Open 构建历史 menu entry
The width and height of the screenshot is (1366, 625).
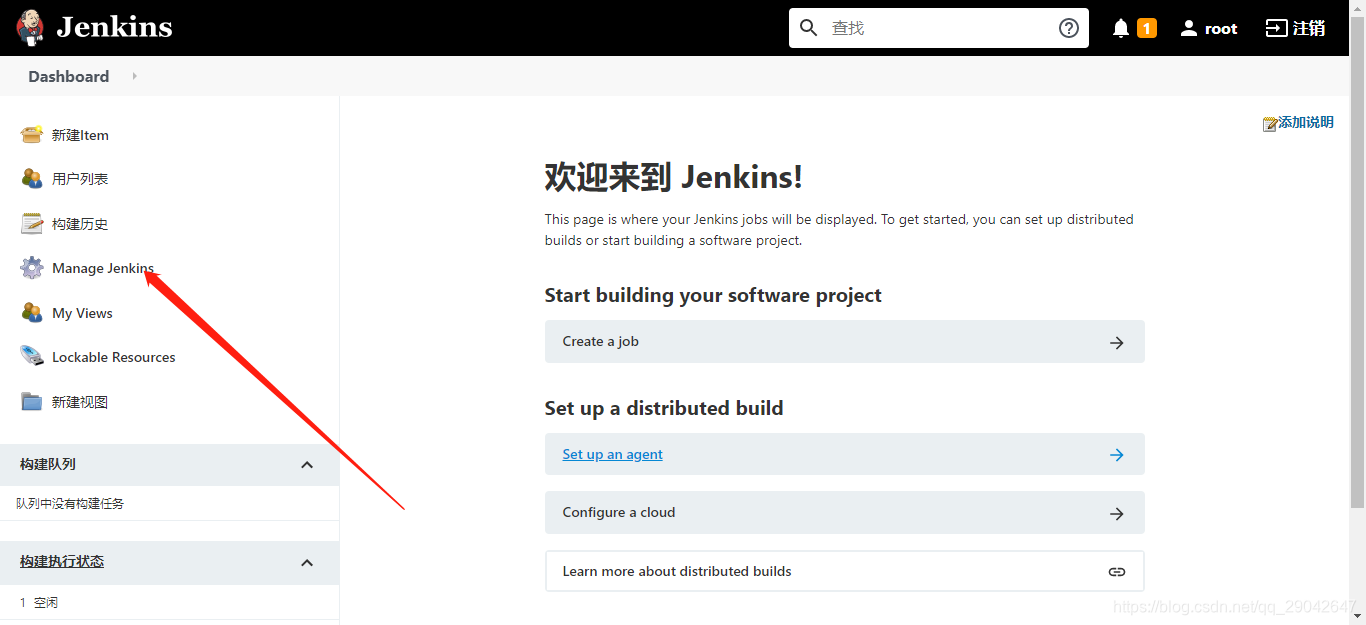[x=80, y=224]
